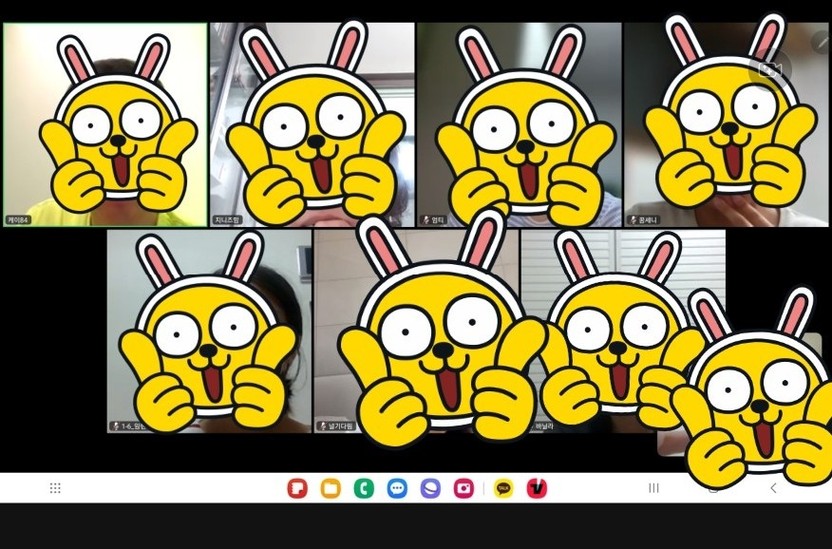Select the 엄티 participant video tile

pos(519,125)
